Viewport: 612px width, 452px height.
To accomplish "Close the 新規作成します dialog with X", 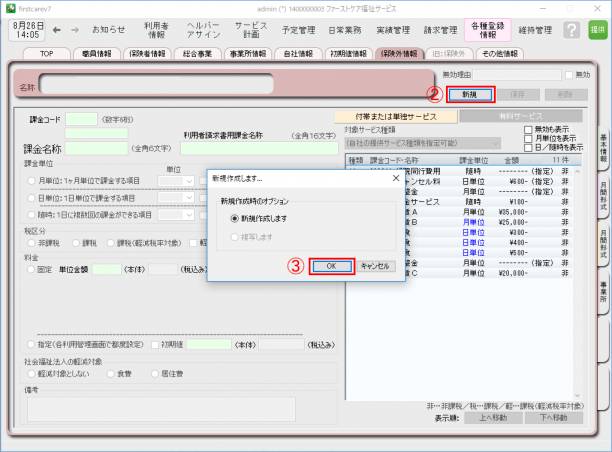I will [x=394, y=177].
